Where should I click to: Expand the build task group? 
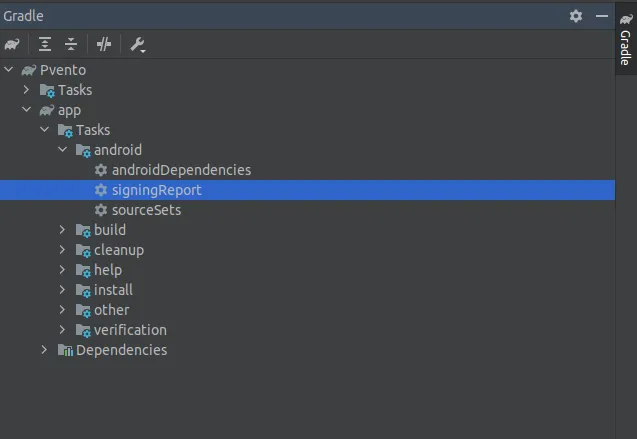[x=63, y=230]
